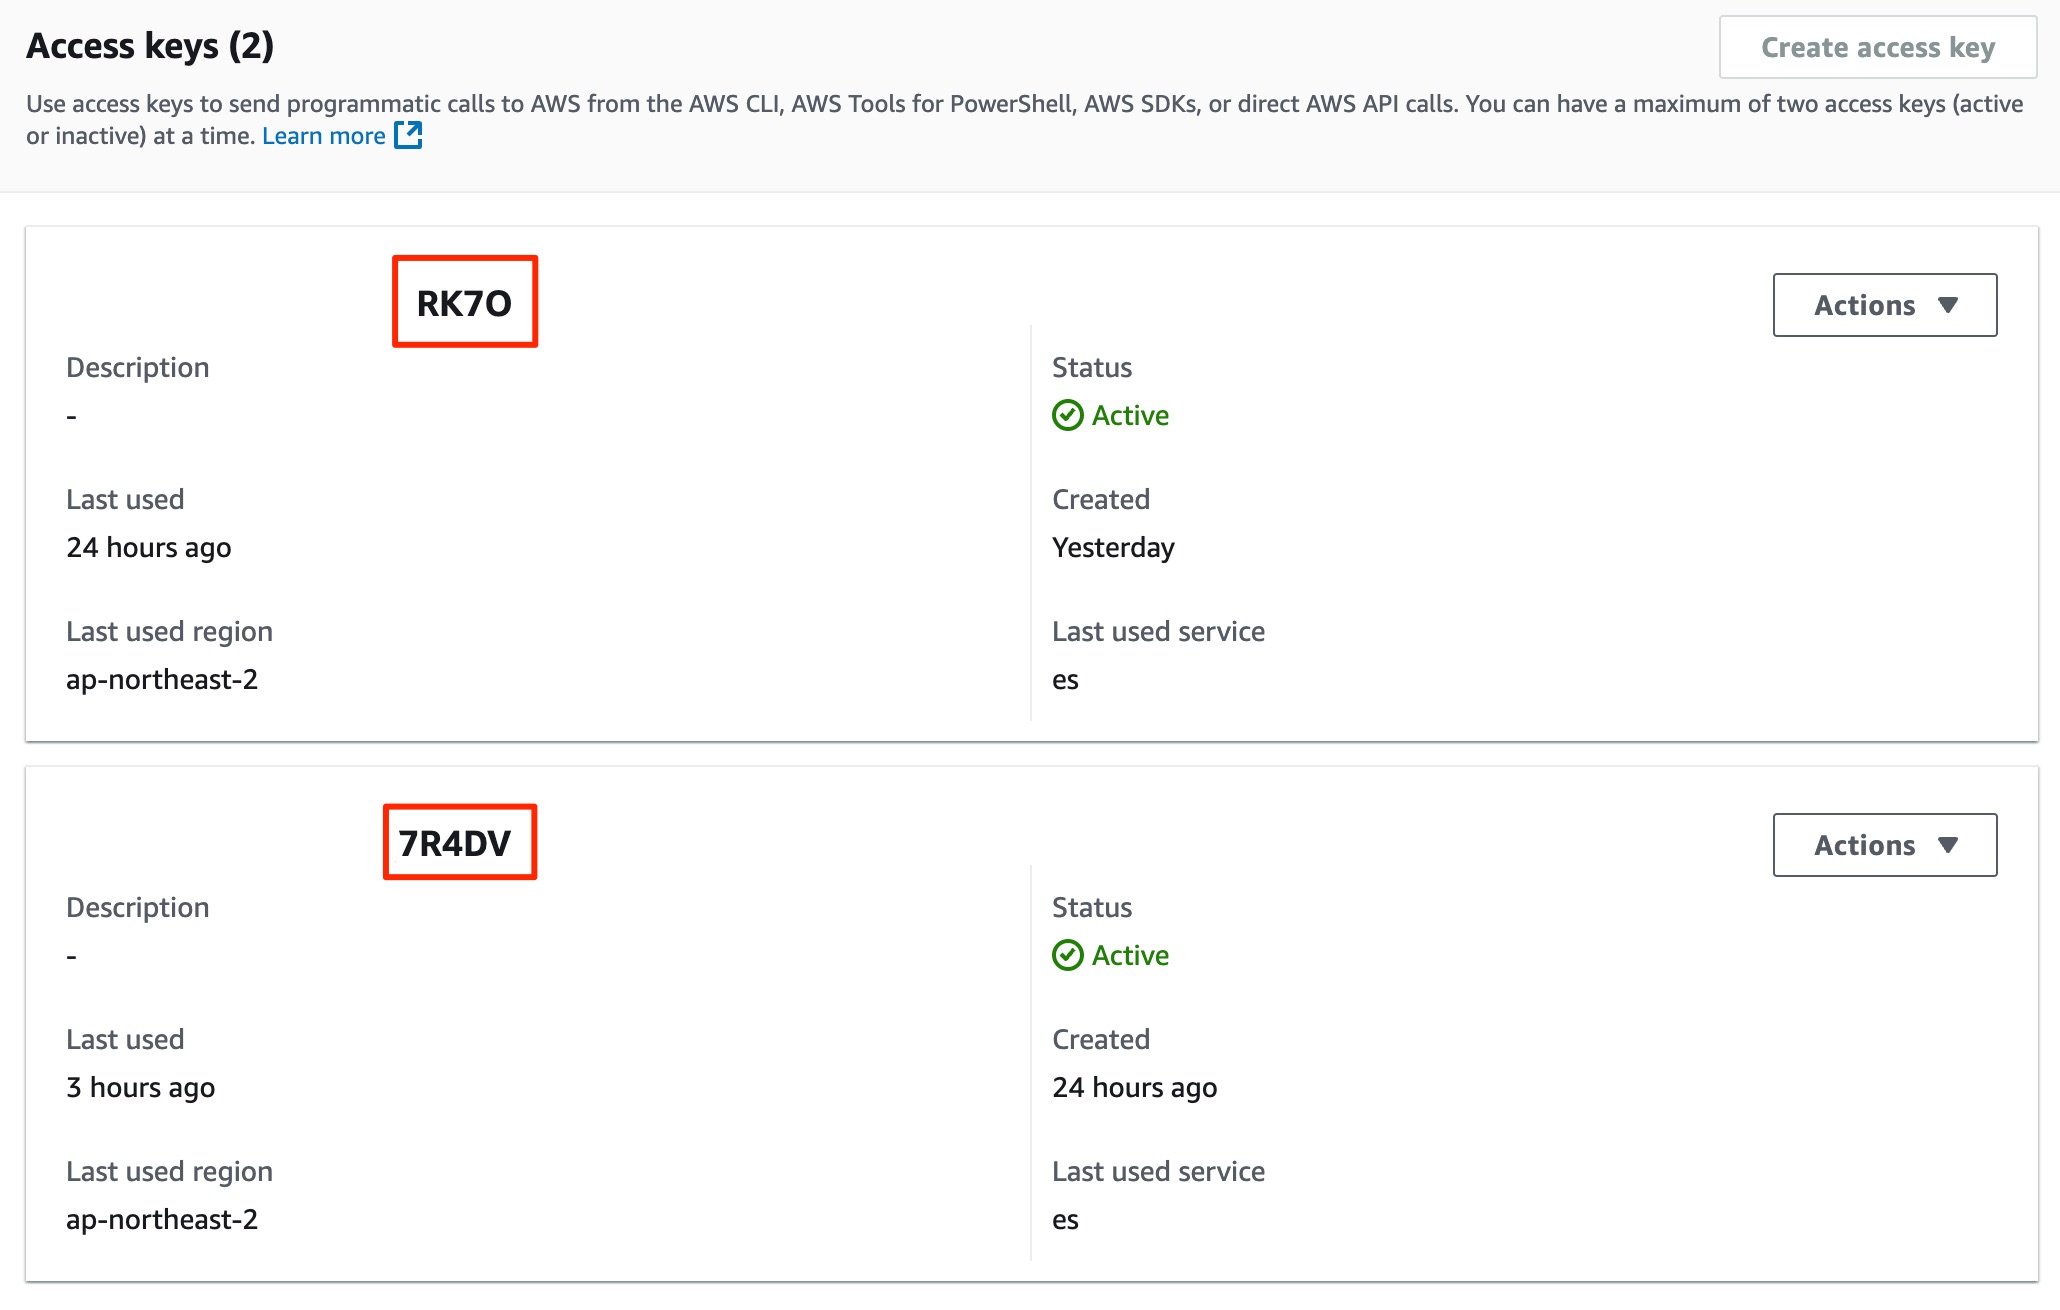Click the green Active checkmark icon for key RK7O
The image size is (2060, 1310).
click(x=1068, y=415)
